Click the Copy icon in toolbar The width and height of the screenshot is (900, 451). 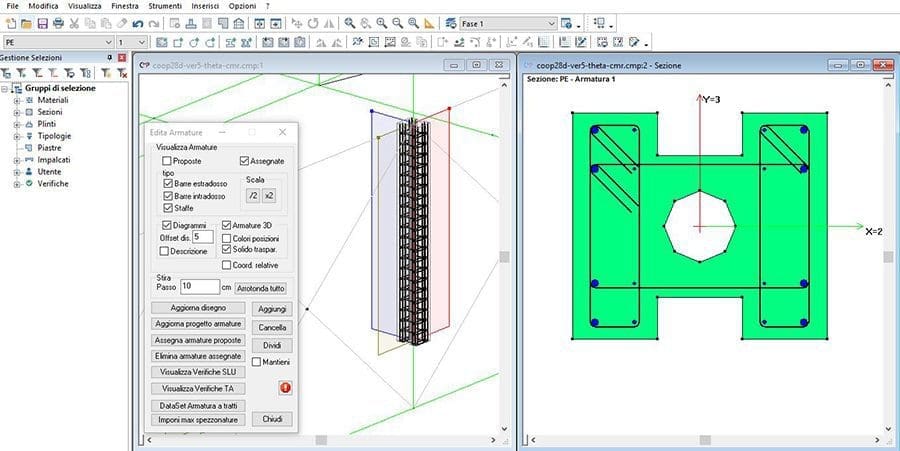coord(90,24)
